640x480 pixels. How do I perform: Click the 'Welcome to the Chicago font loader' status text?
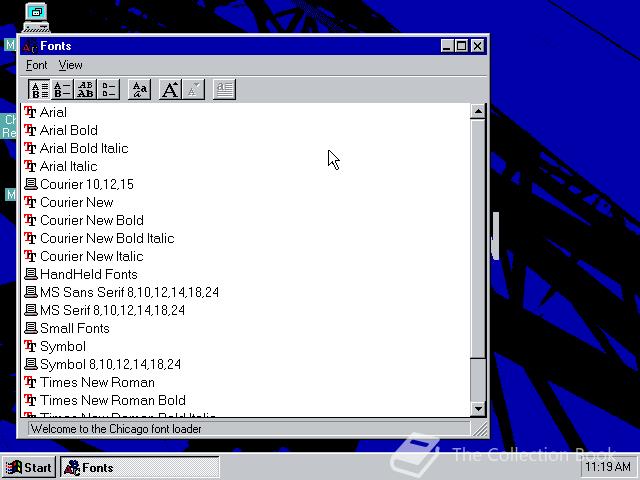116,429
